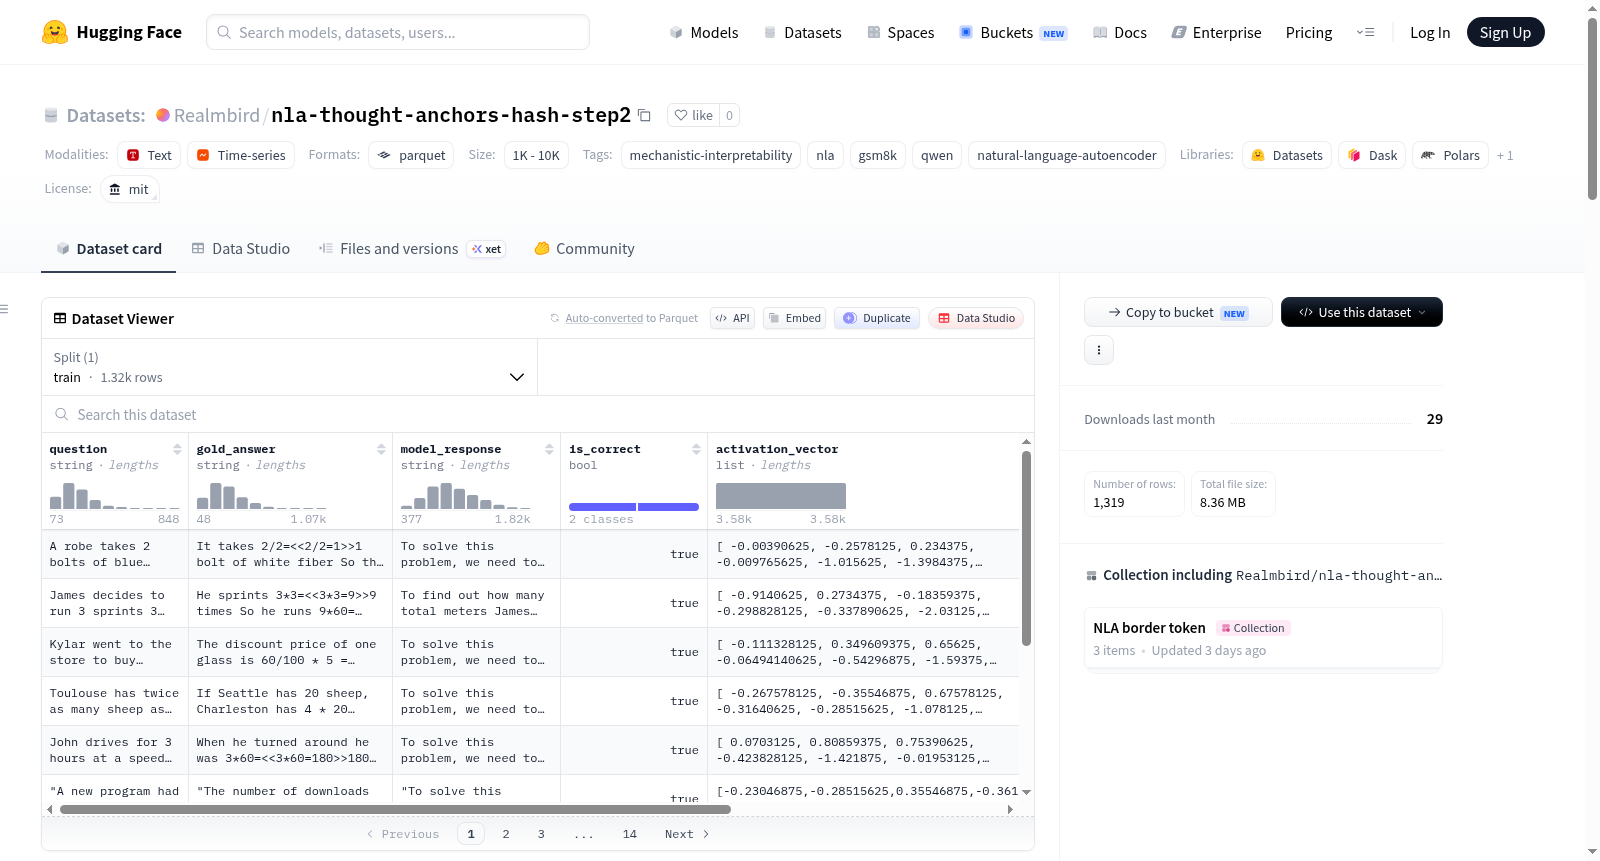Go to page 3 of dataset
1600x861 pixels.
(x=541, y=834)
